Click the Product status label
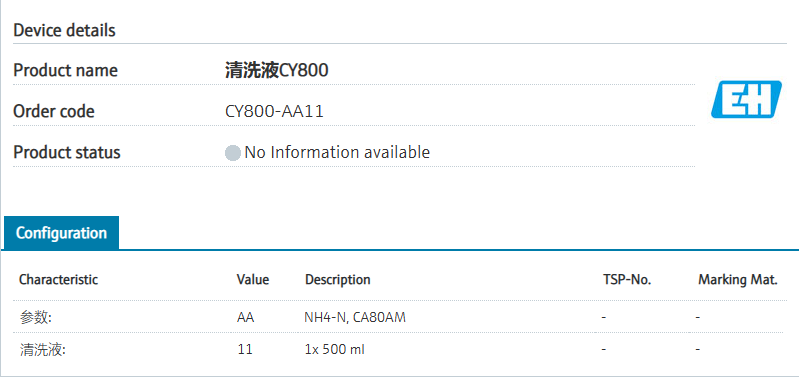The height and width of the screenshot is (378, 799). (67, 152)
